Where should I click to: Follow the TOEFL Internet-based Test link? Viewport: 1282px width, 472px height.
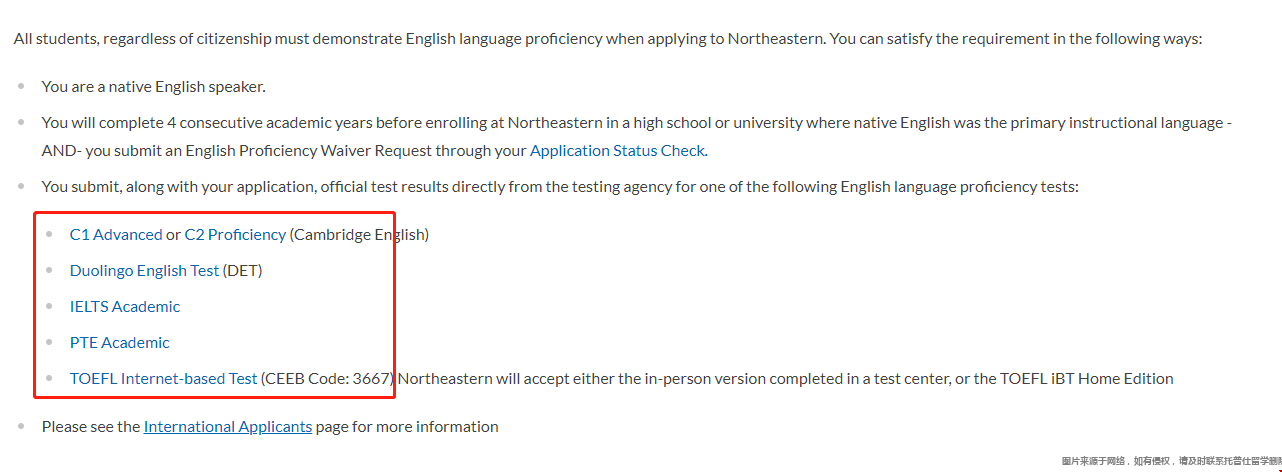click(163, 379)
